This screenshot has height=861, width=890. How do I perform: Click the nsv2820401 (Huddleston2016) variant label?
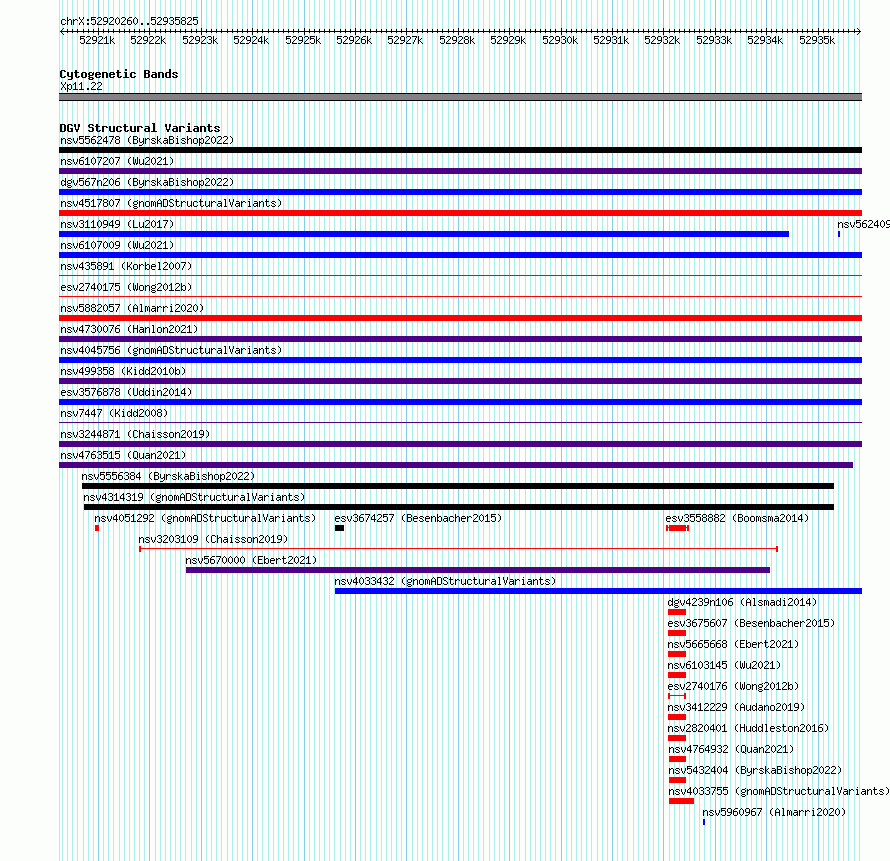(x=748, y=728)
